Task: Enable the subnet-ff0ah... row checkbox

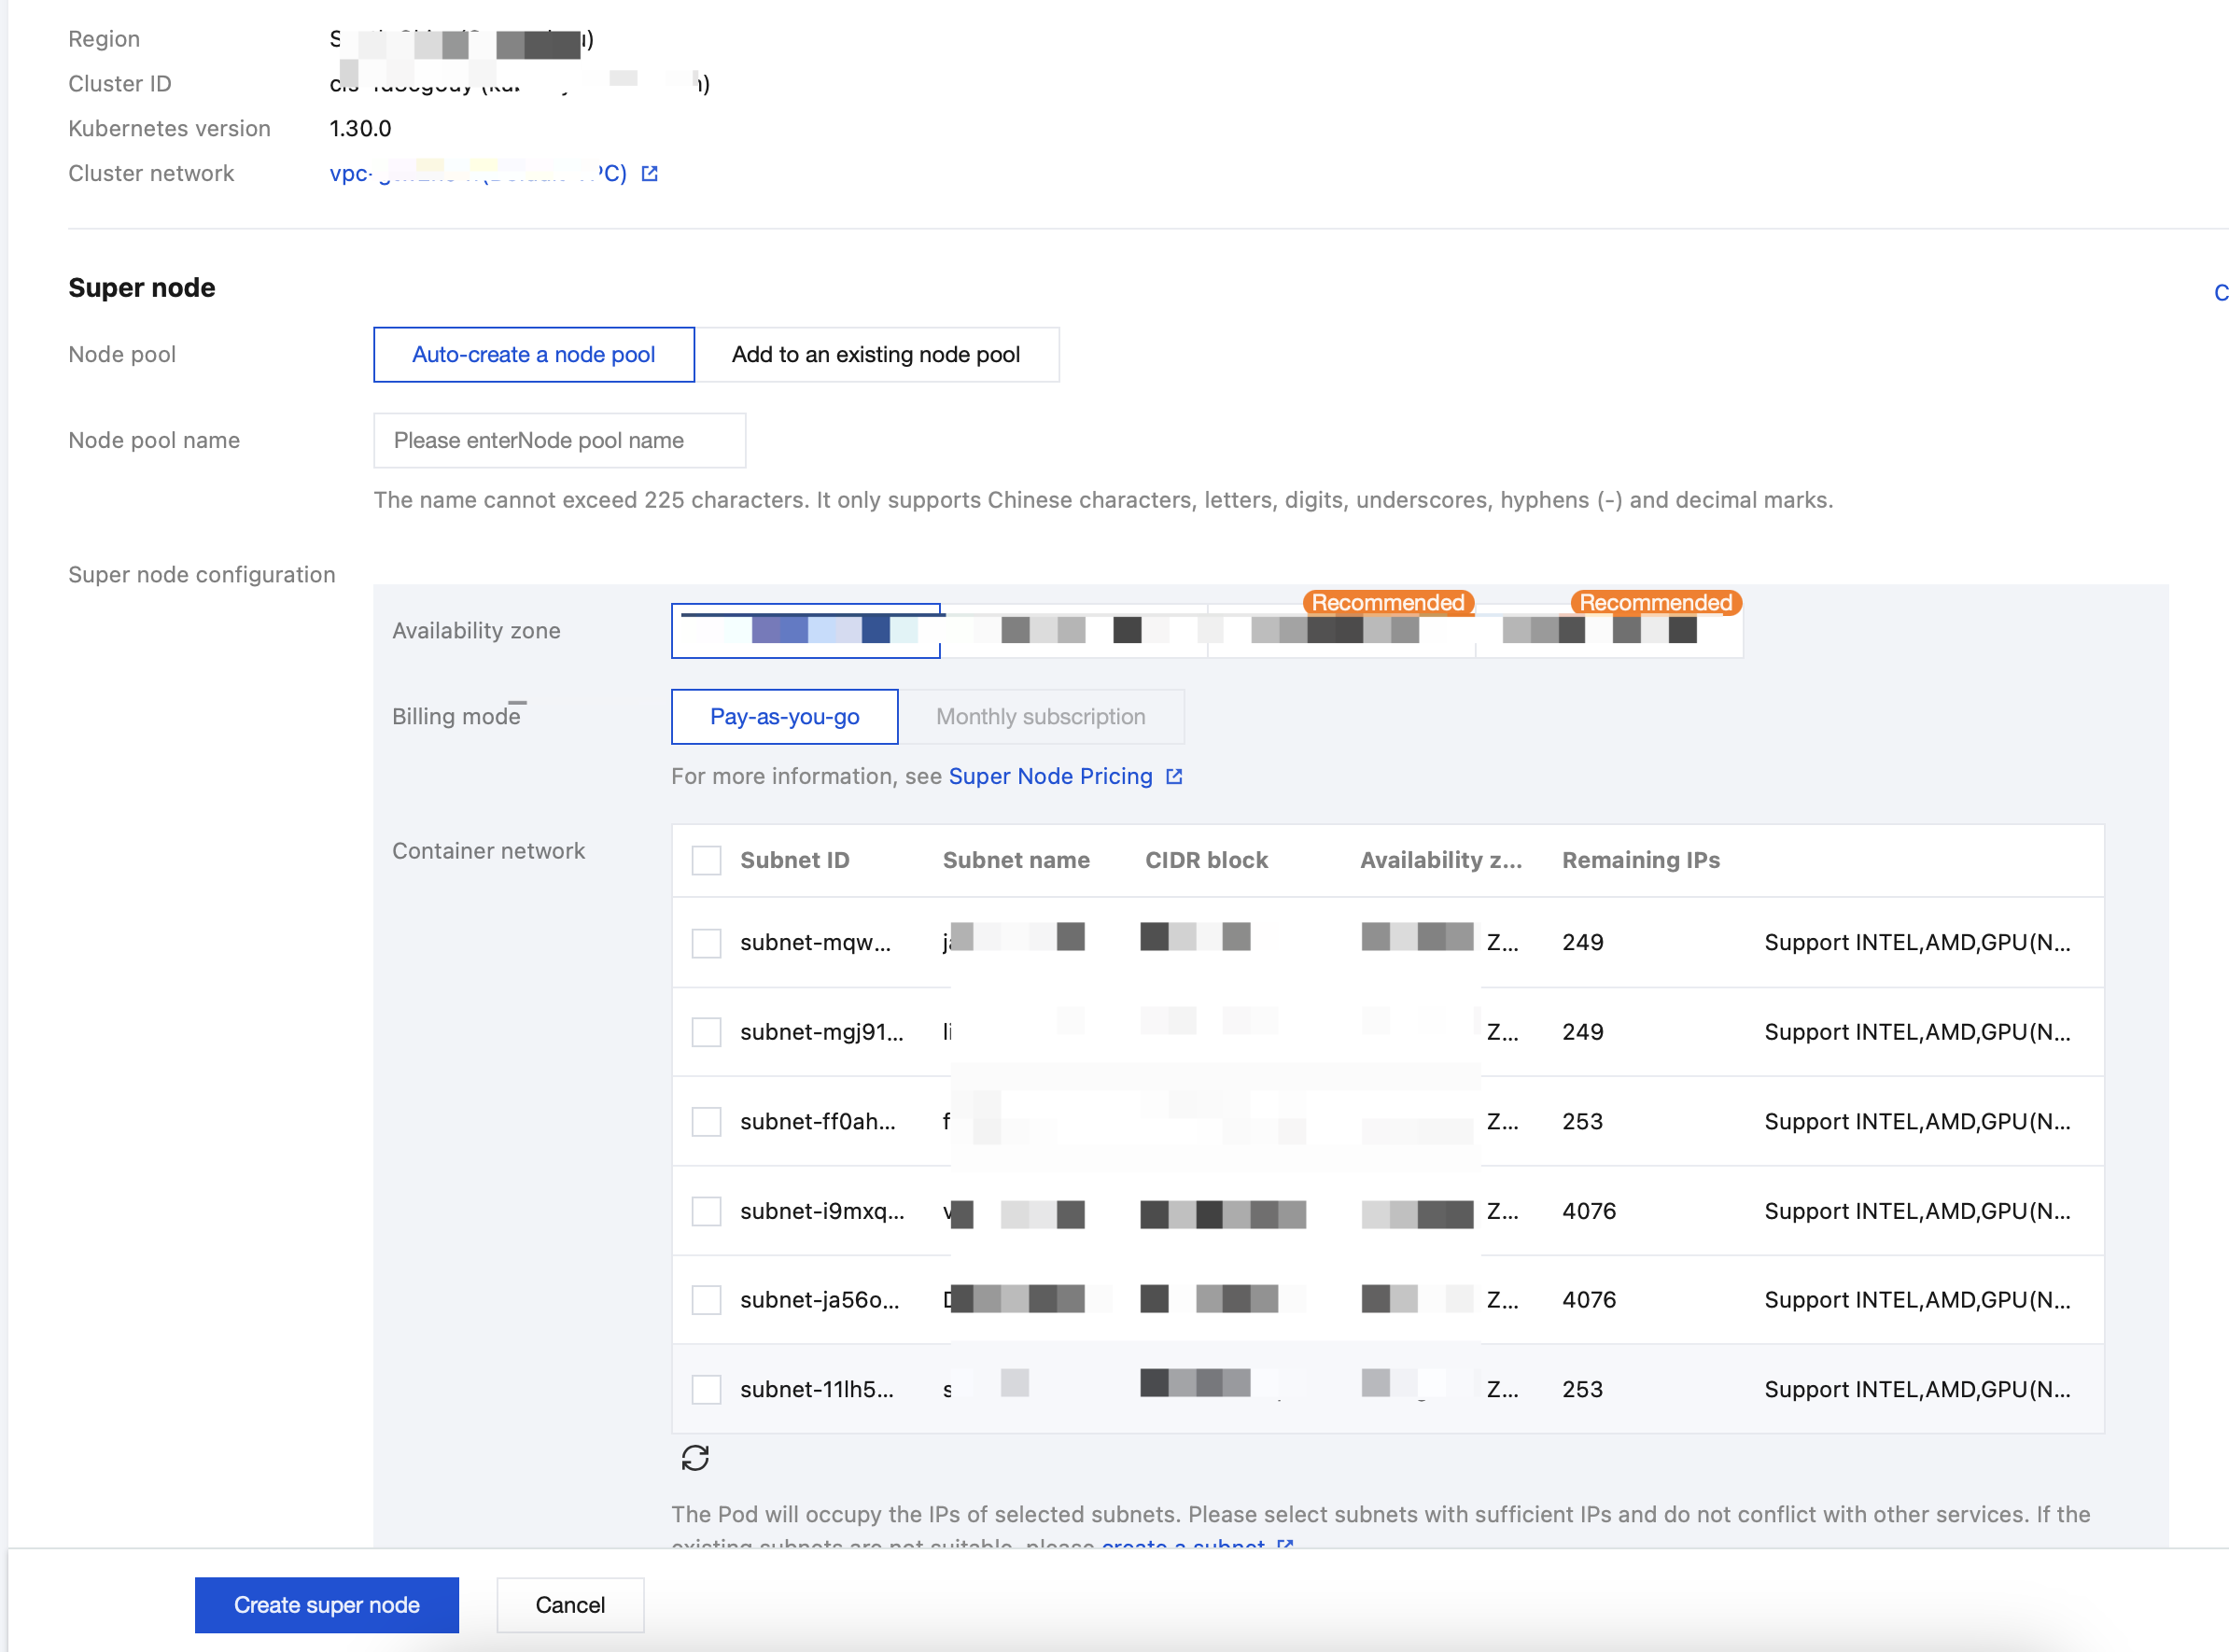Action: pyautogui.click(x=706, y=1122)
